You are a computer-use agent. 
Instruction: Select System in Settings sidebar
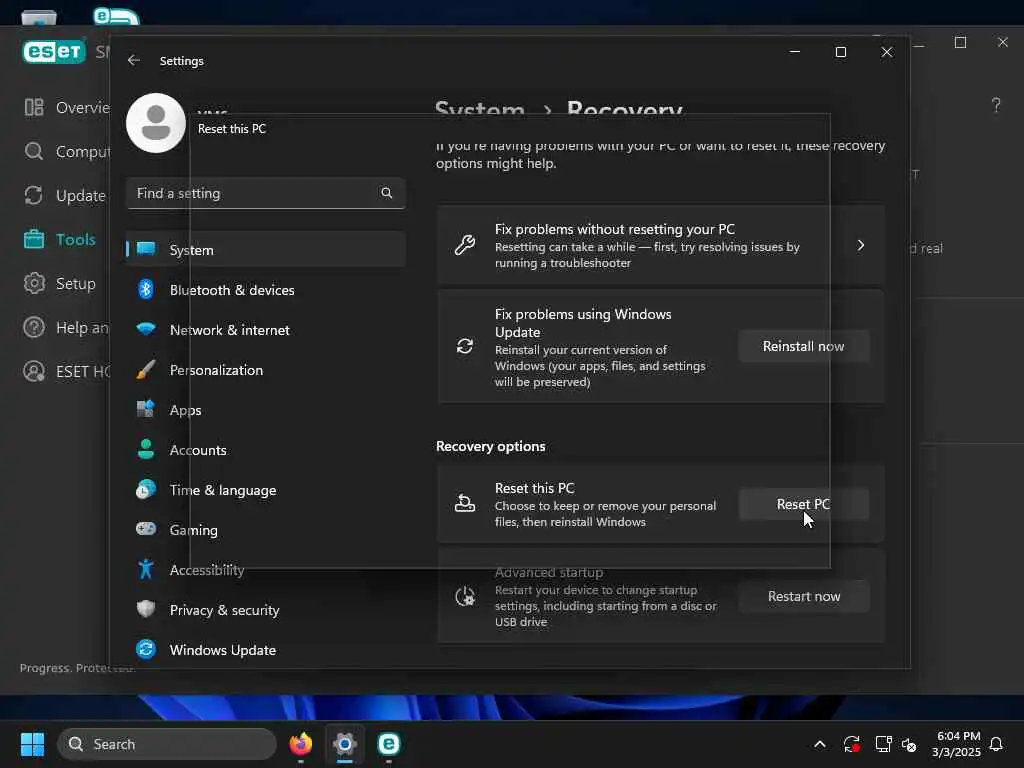click(x=266, y=249)
